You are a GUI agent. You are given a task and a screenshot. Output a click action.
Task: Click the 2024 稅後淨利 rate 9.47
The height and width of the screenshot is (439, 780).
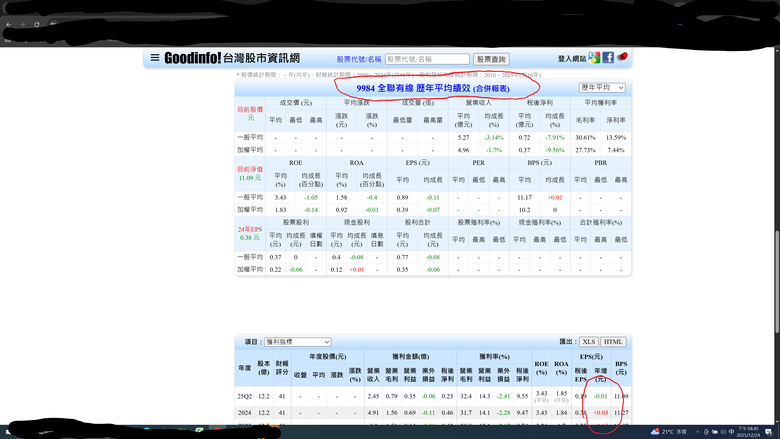pos(522,413)
